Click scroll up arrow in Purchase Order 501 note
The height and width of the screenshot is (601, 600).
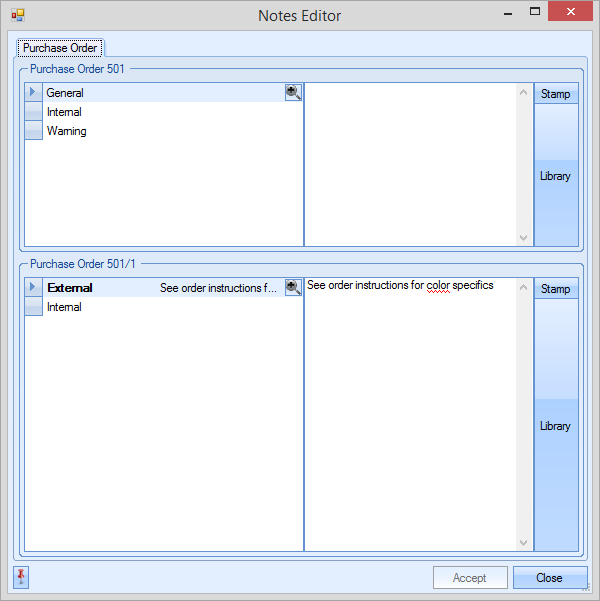(x=524, y=92)
